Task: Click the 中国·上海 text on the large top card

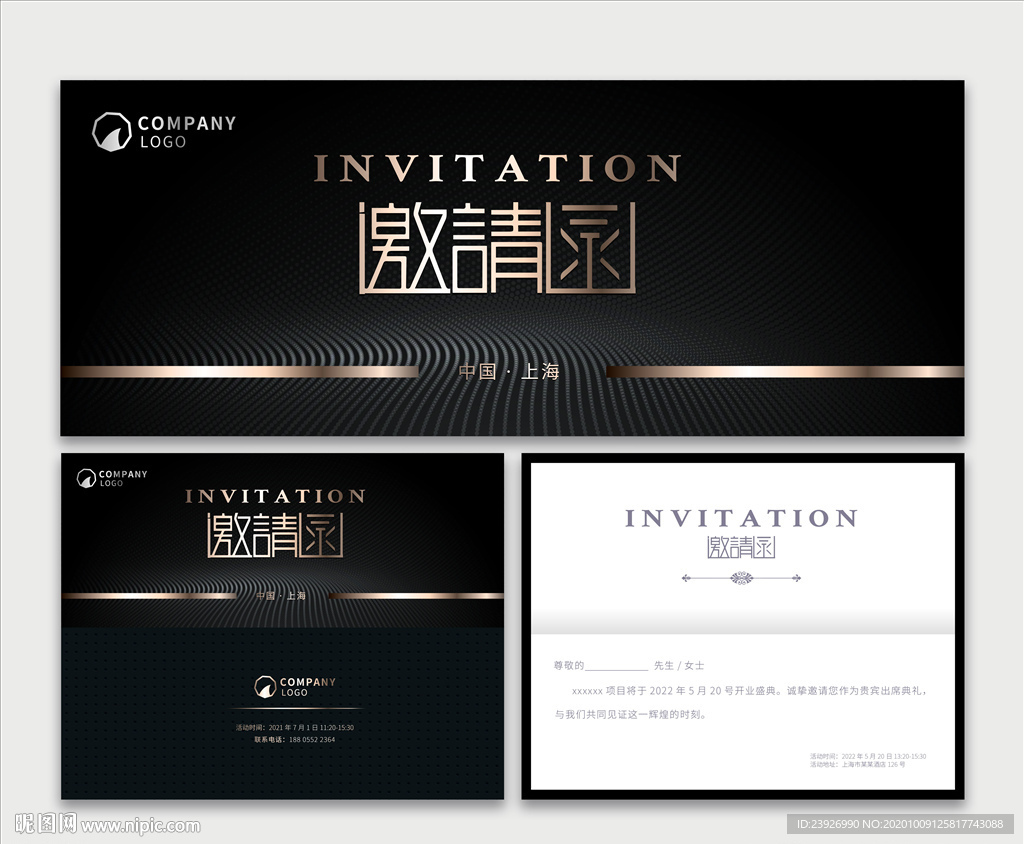Action: tap(509, 372)
